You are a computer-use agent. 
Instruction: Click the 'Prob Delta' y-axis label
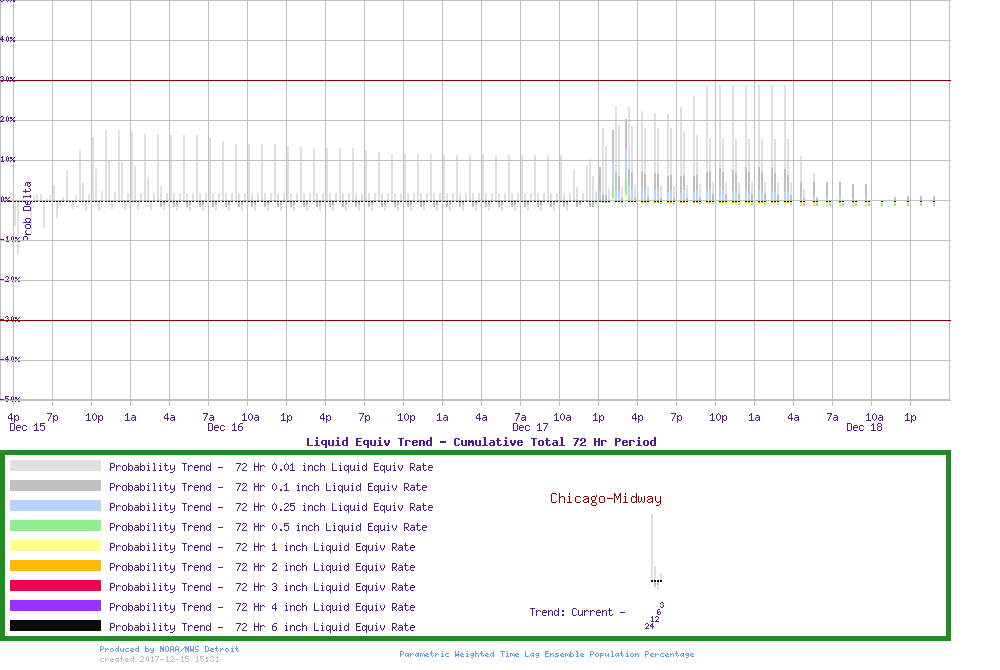tap(27, 210)
